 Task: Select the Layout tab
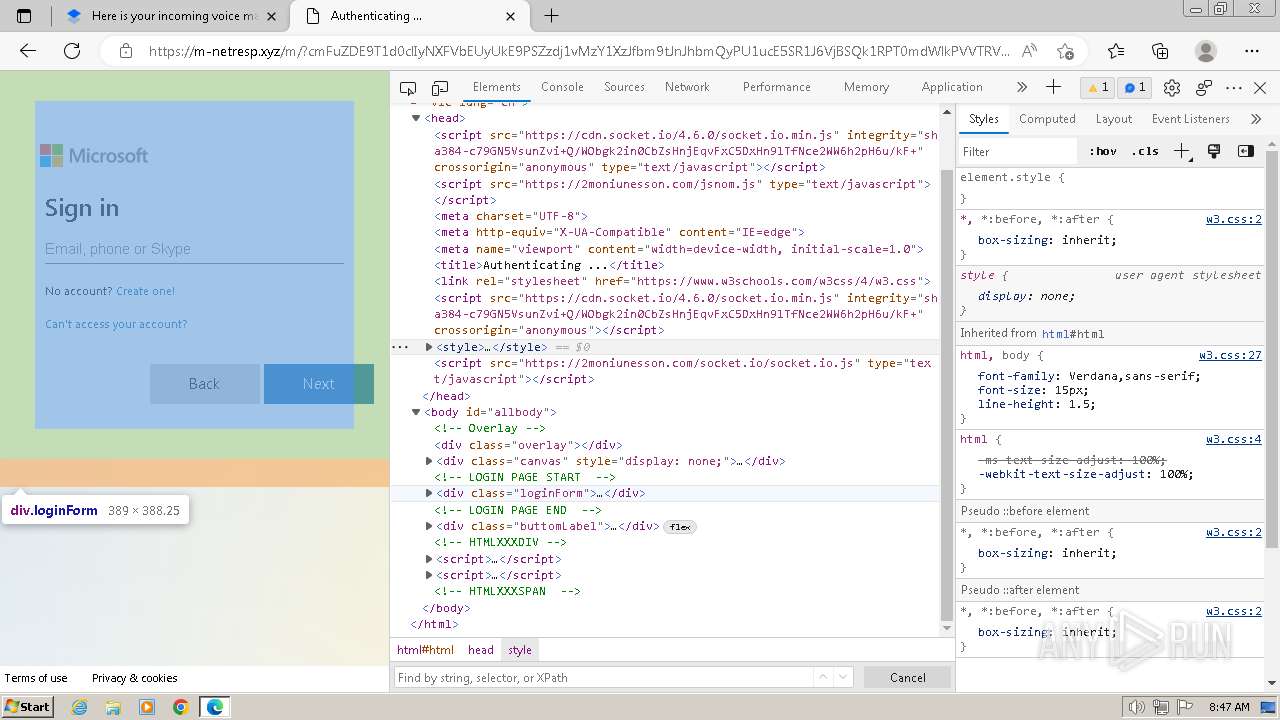[1113, 119]
